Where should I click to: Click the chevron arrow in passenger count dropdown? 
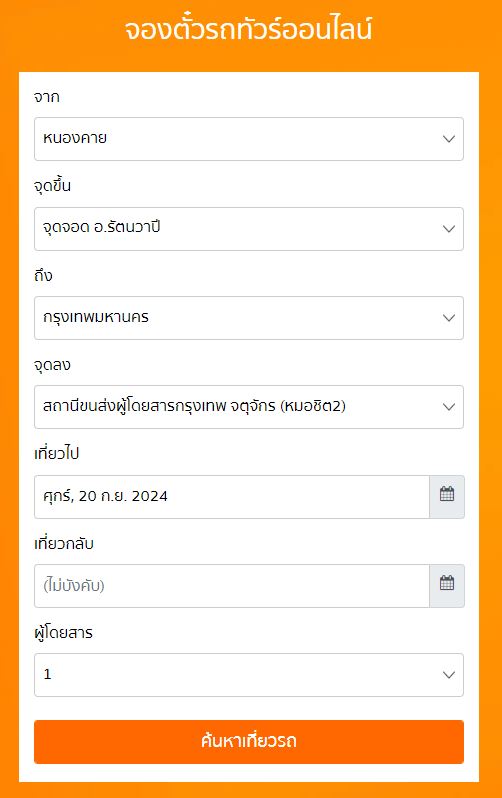449,675
